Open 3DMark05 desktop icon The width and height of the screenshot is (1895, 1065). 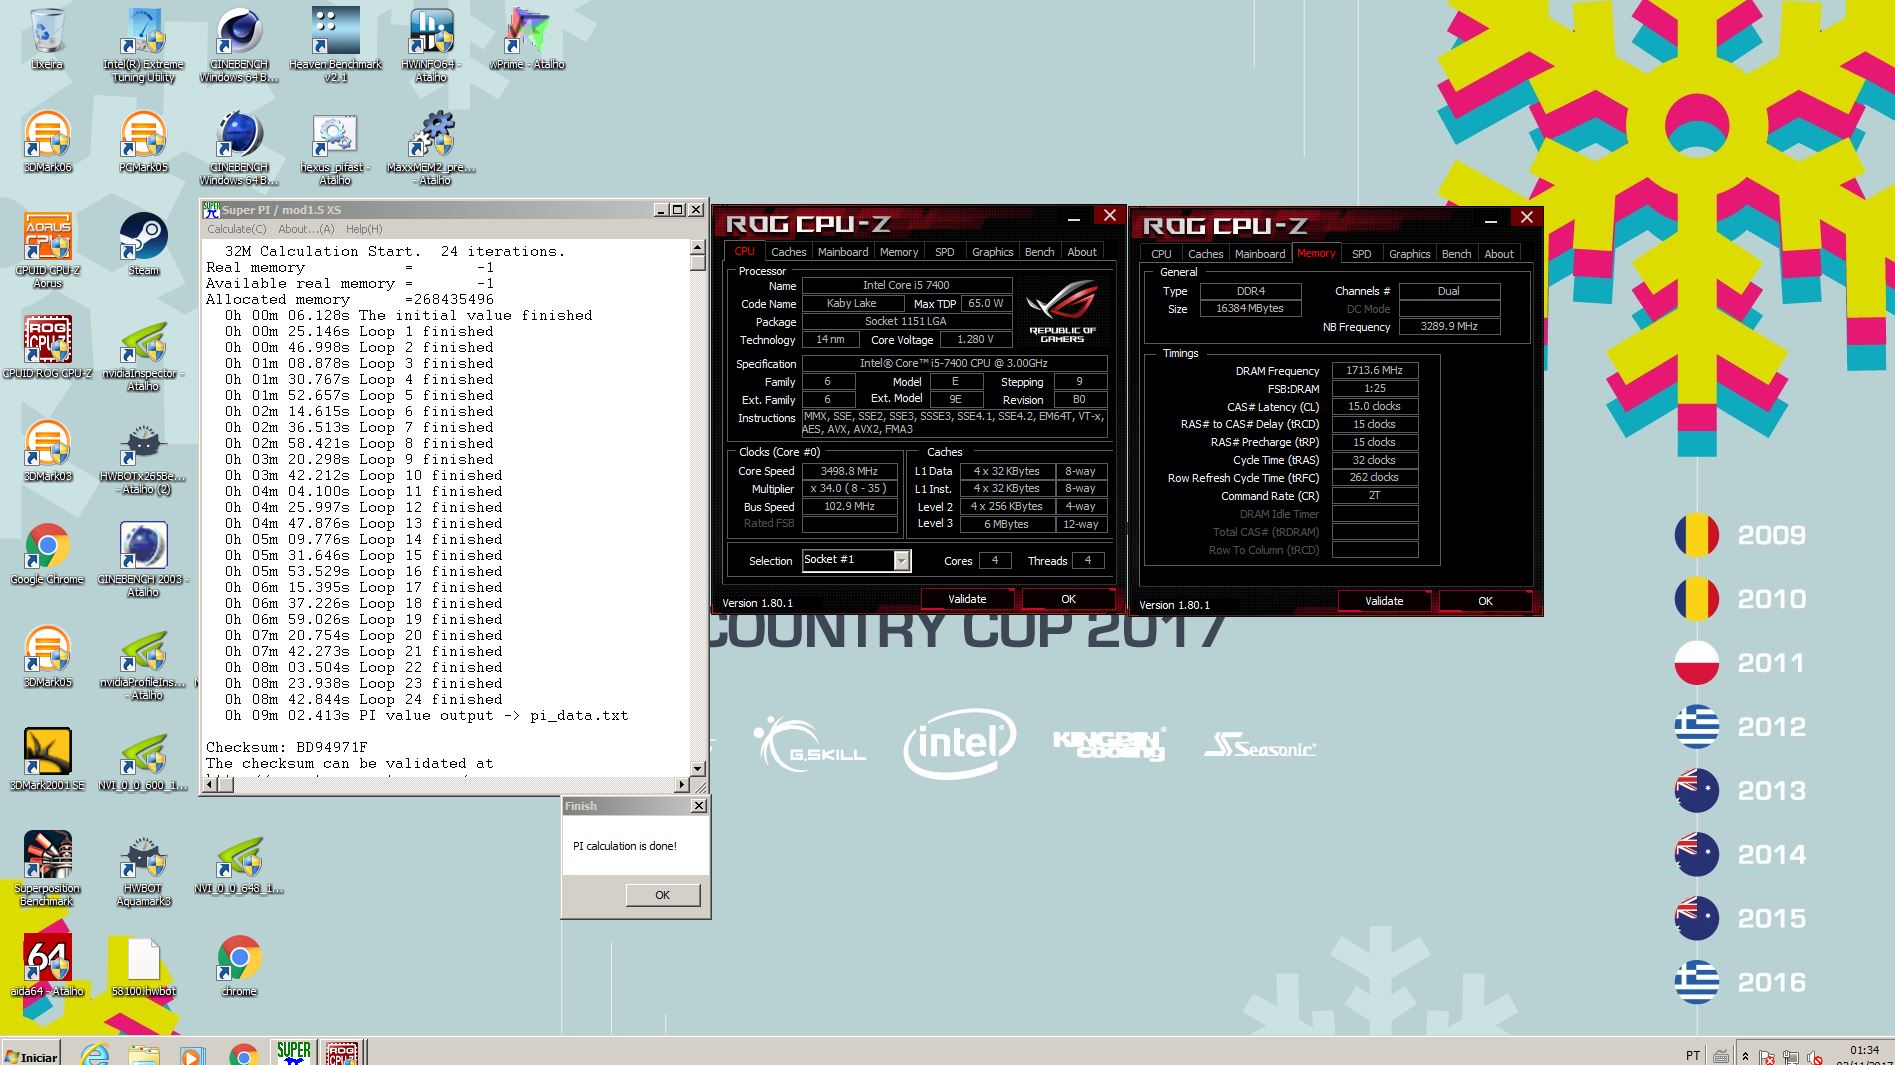click(47, 656)
